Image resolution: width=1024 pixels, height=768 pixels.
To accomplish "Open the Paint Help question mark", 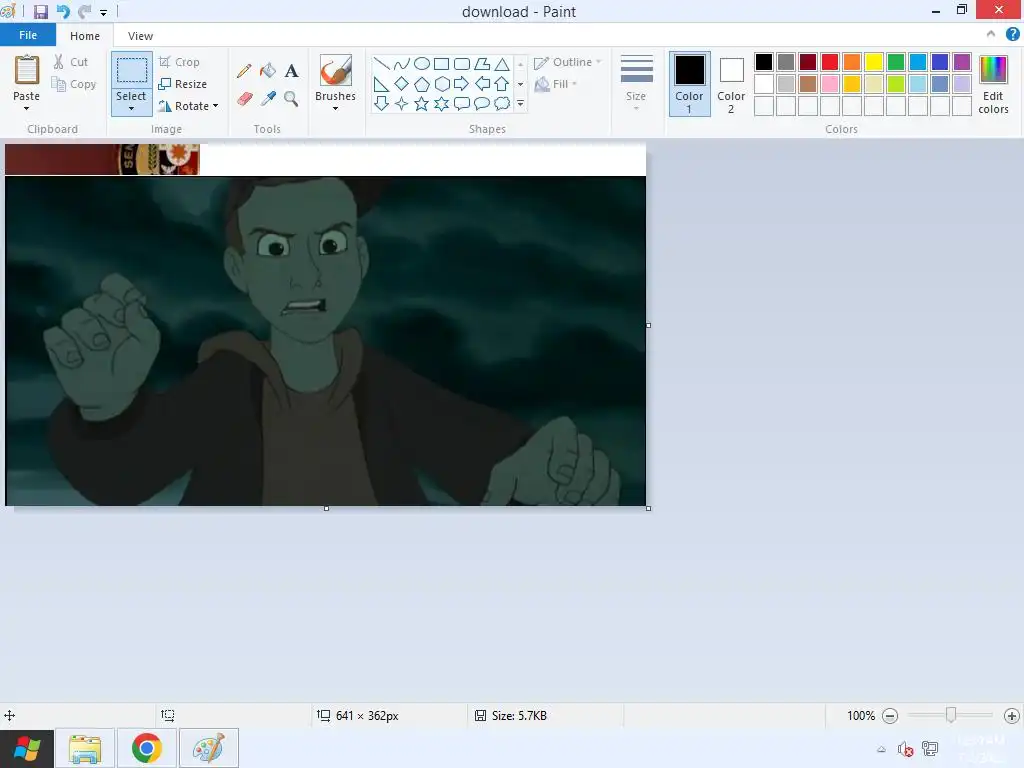I will pos(1012,34).
